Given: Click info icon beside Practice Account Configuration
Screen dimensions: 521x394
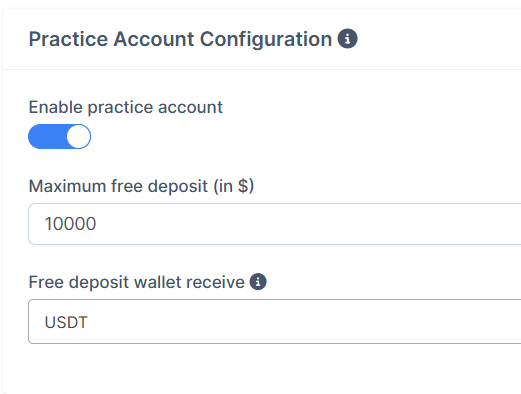Looking at the screenshot, I should pos(347,39).
